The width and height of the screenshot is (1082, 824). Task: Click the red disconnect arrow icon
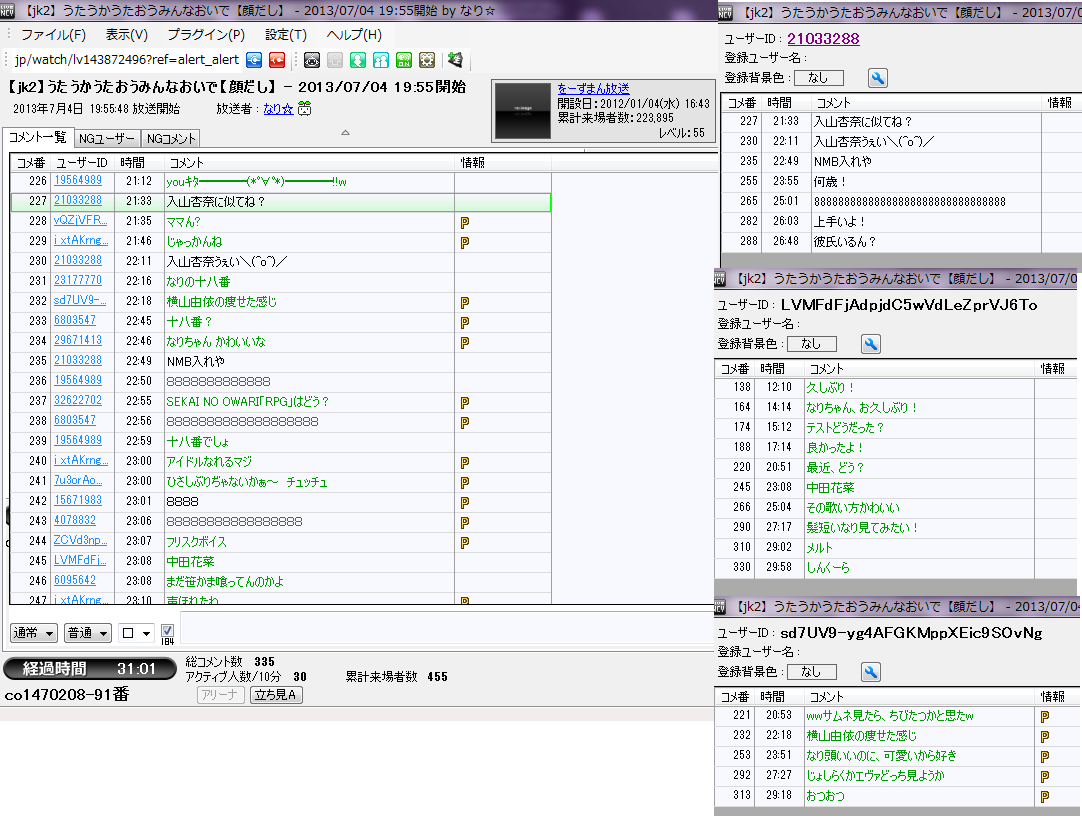pyautogui.click(x=277, y=60)
